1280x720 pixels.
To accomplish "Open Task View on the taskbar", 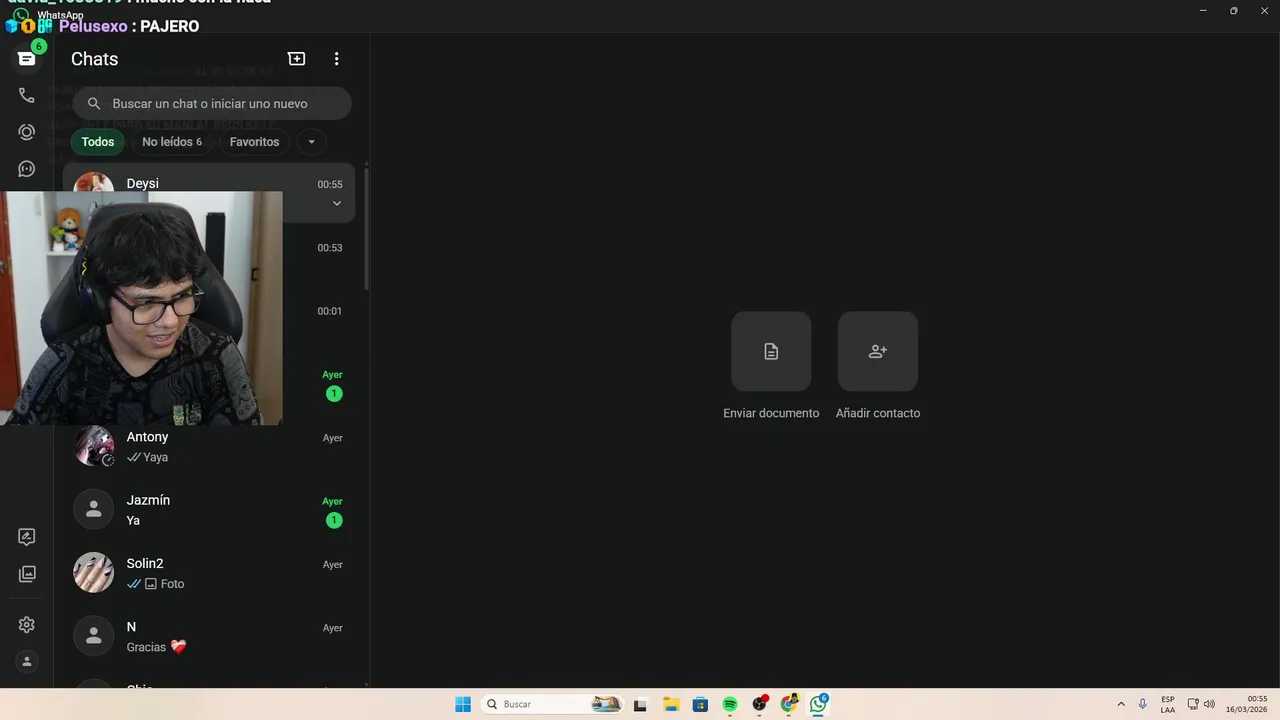I will tap(640, 704).
